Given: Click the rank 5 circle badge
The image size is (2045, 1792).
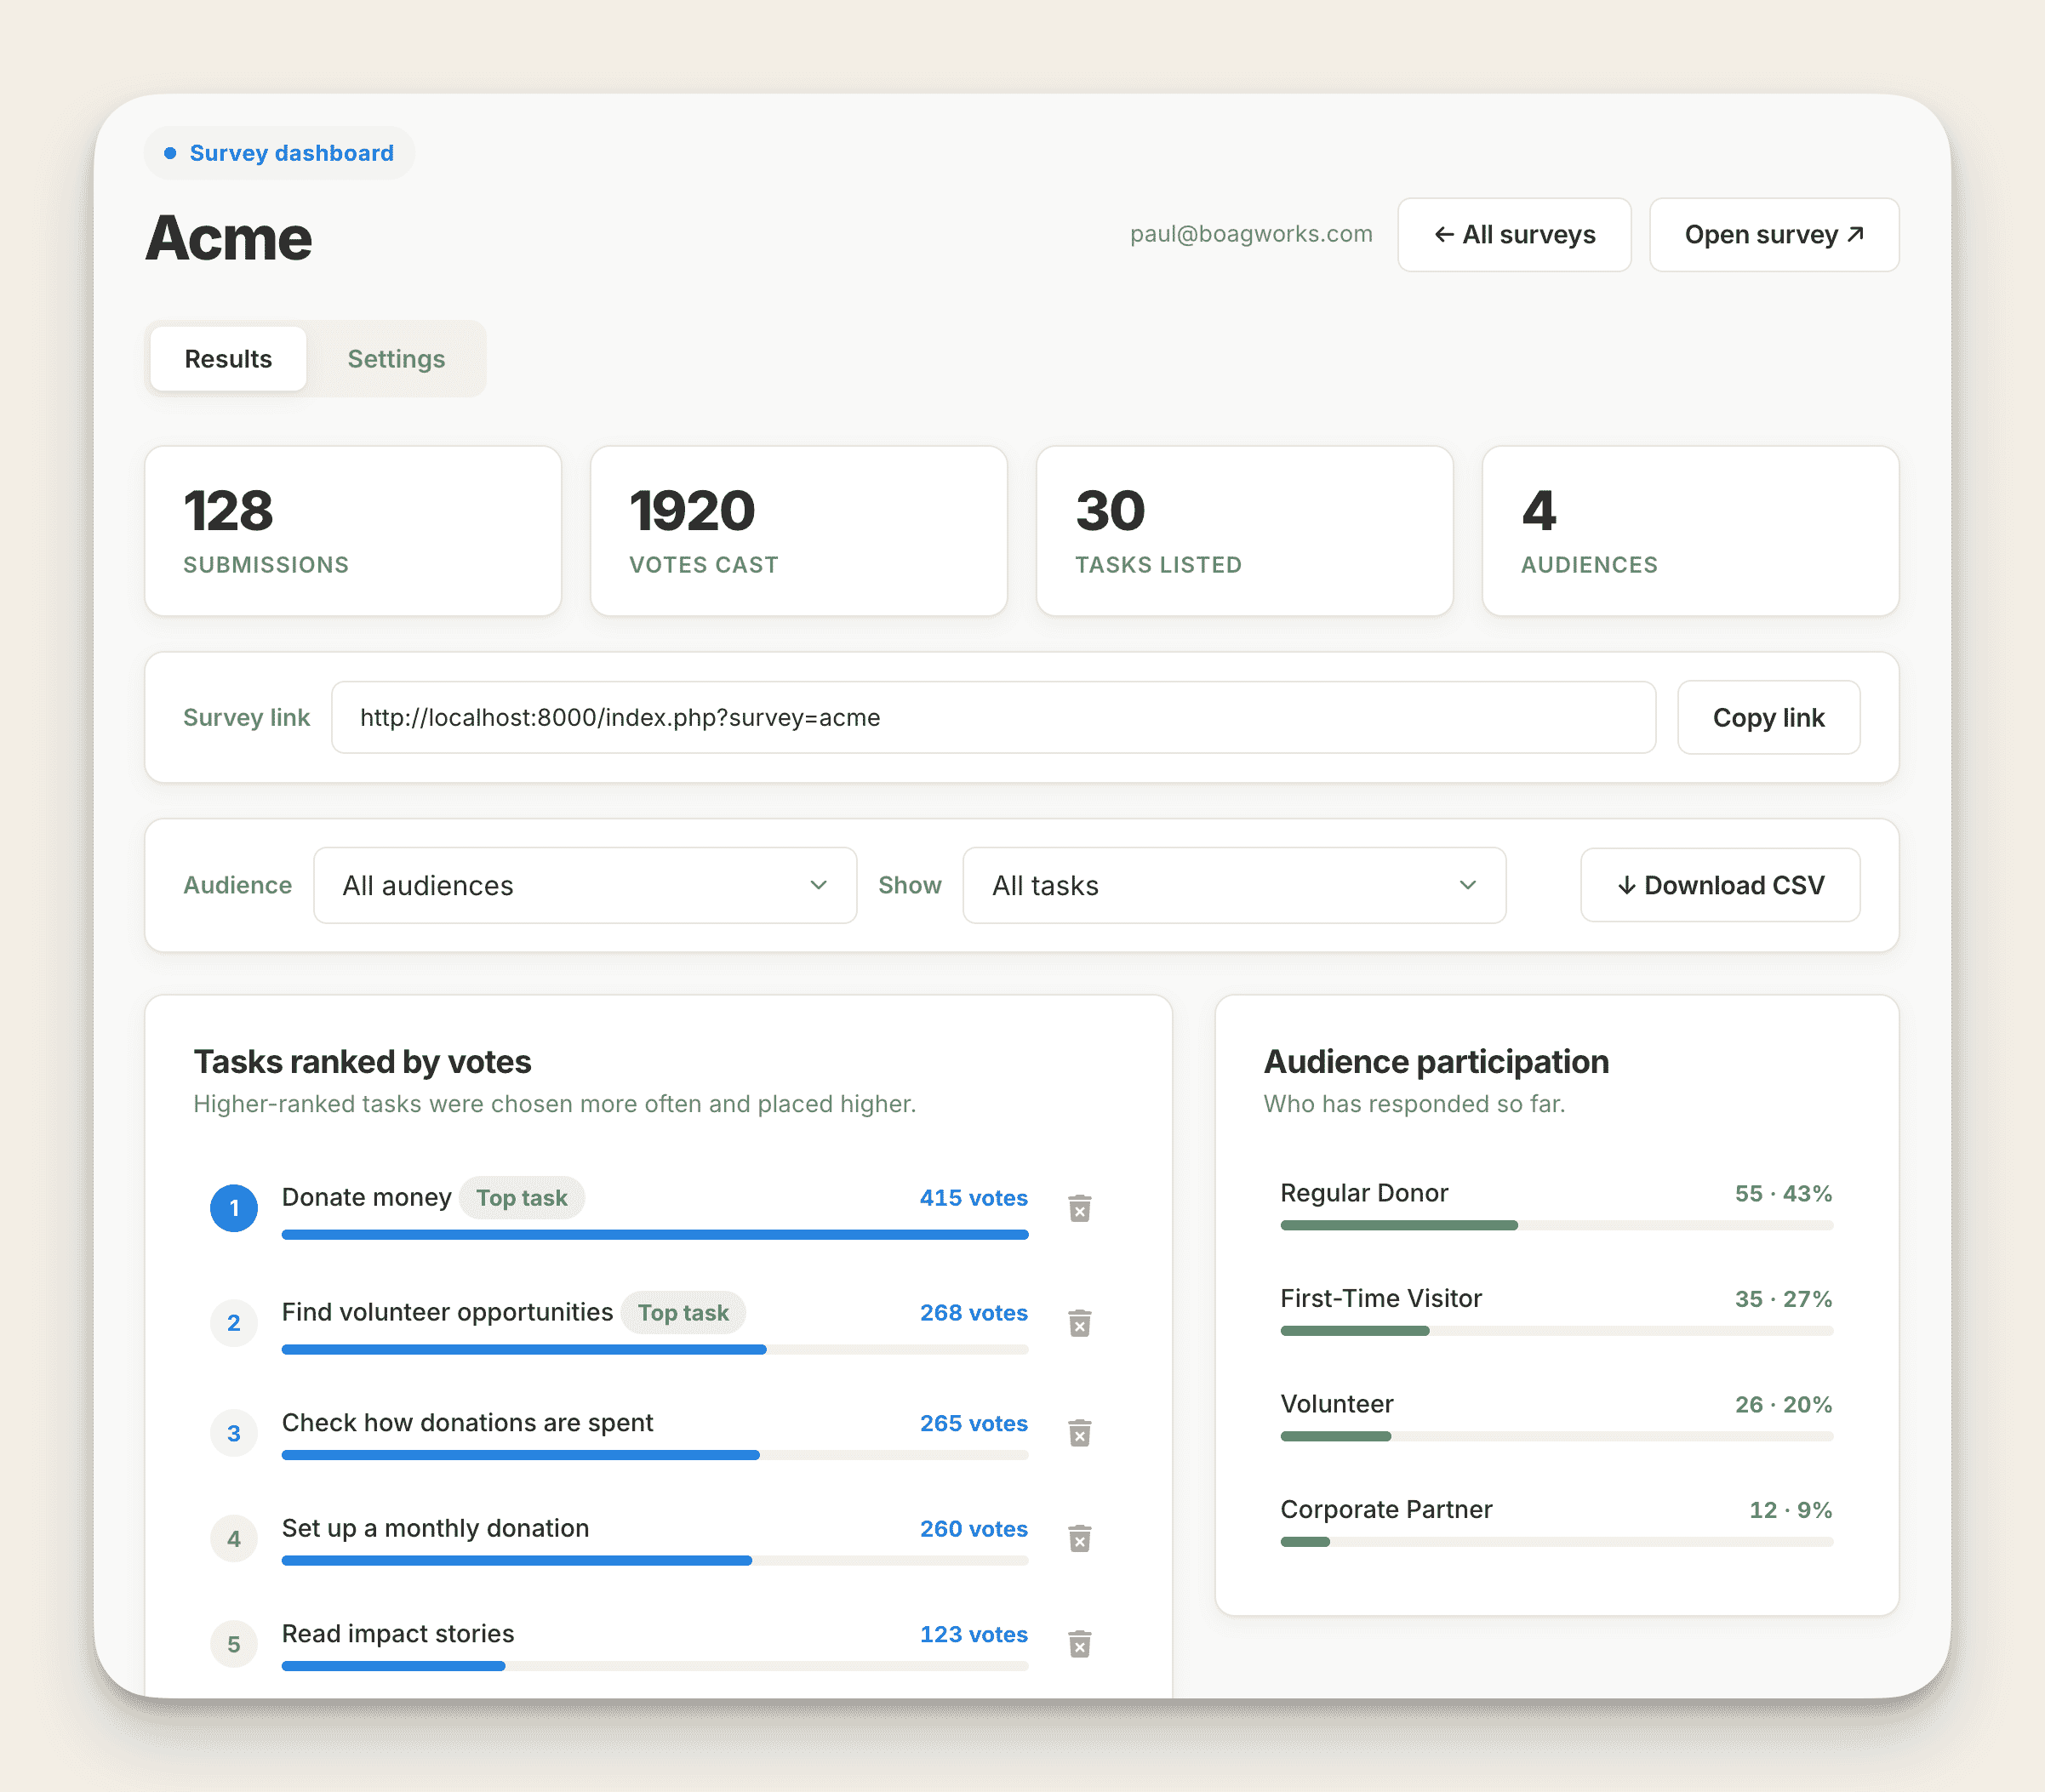Looking at the screenshot, I should 234,1644.
